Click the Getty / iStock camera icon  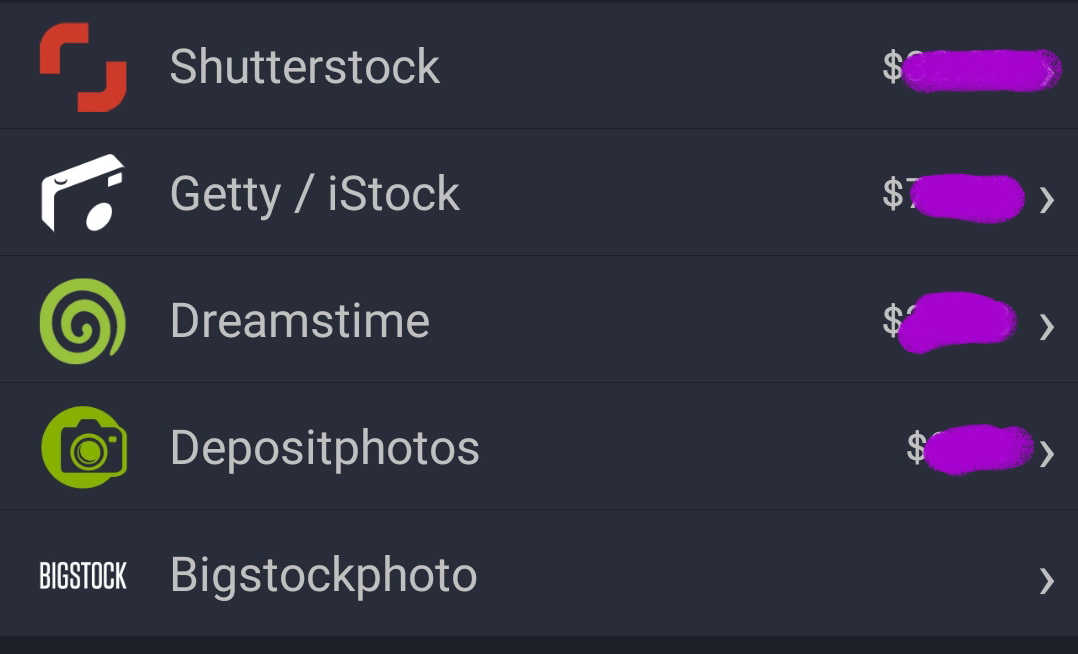83,193
